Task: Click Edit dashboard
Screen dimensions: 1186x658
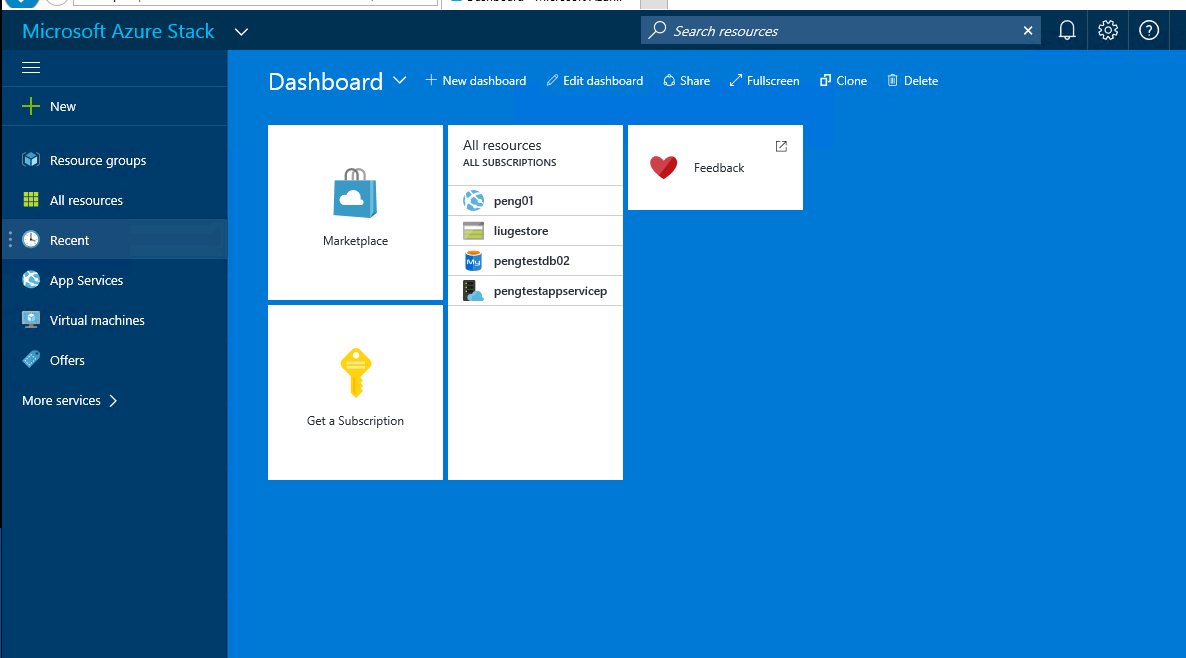Action: (x=595, y=80)
